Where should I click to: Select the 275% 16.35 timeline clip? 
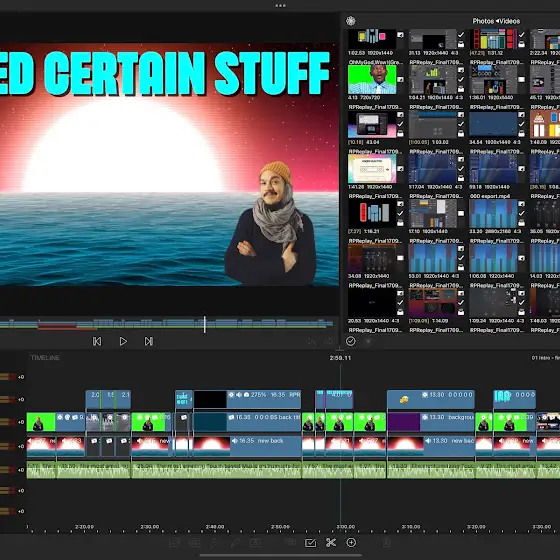[247, 399]
